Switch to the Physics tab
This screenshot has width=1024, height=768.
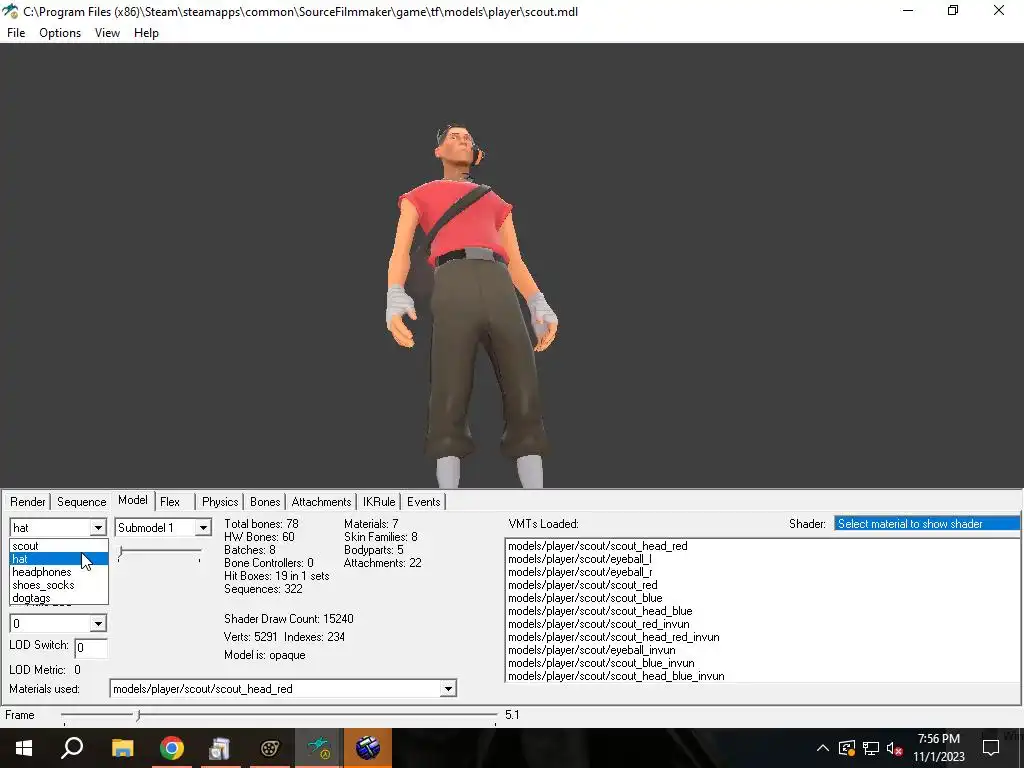click(219, 502)
